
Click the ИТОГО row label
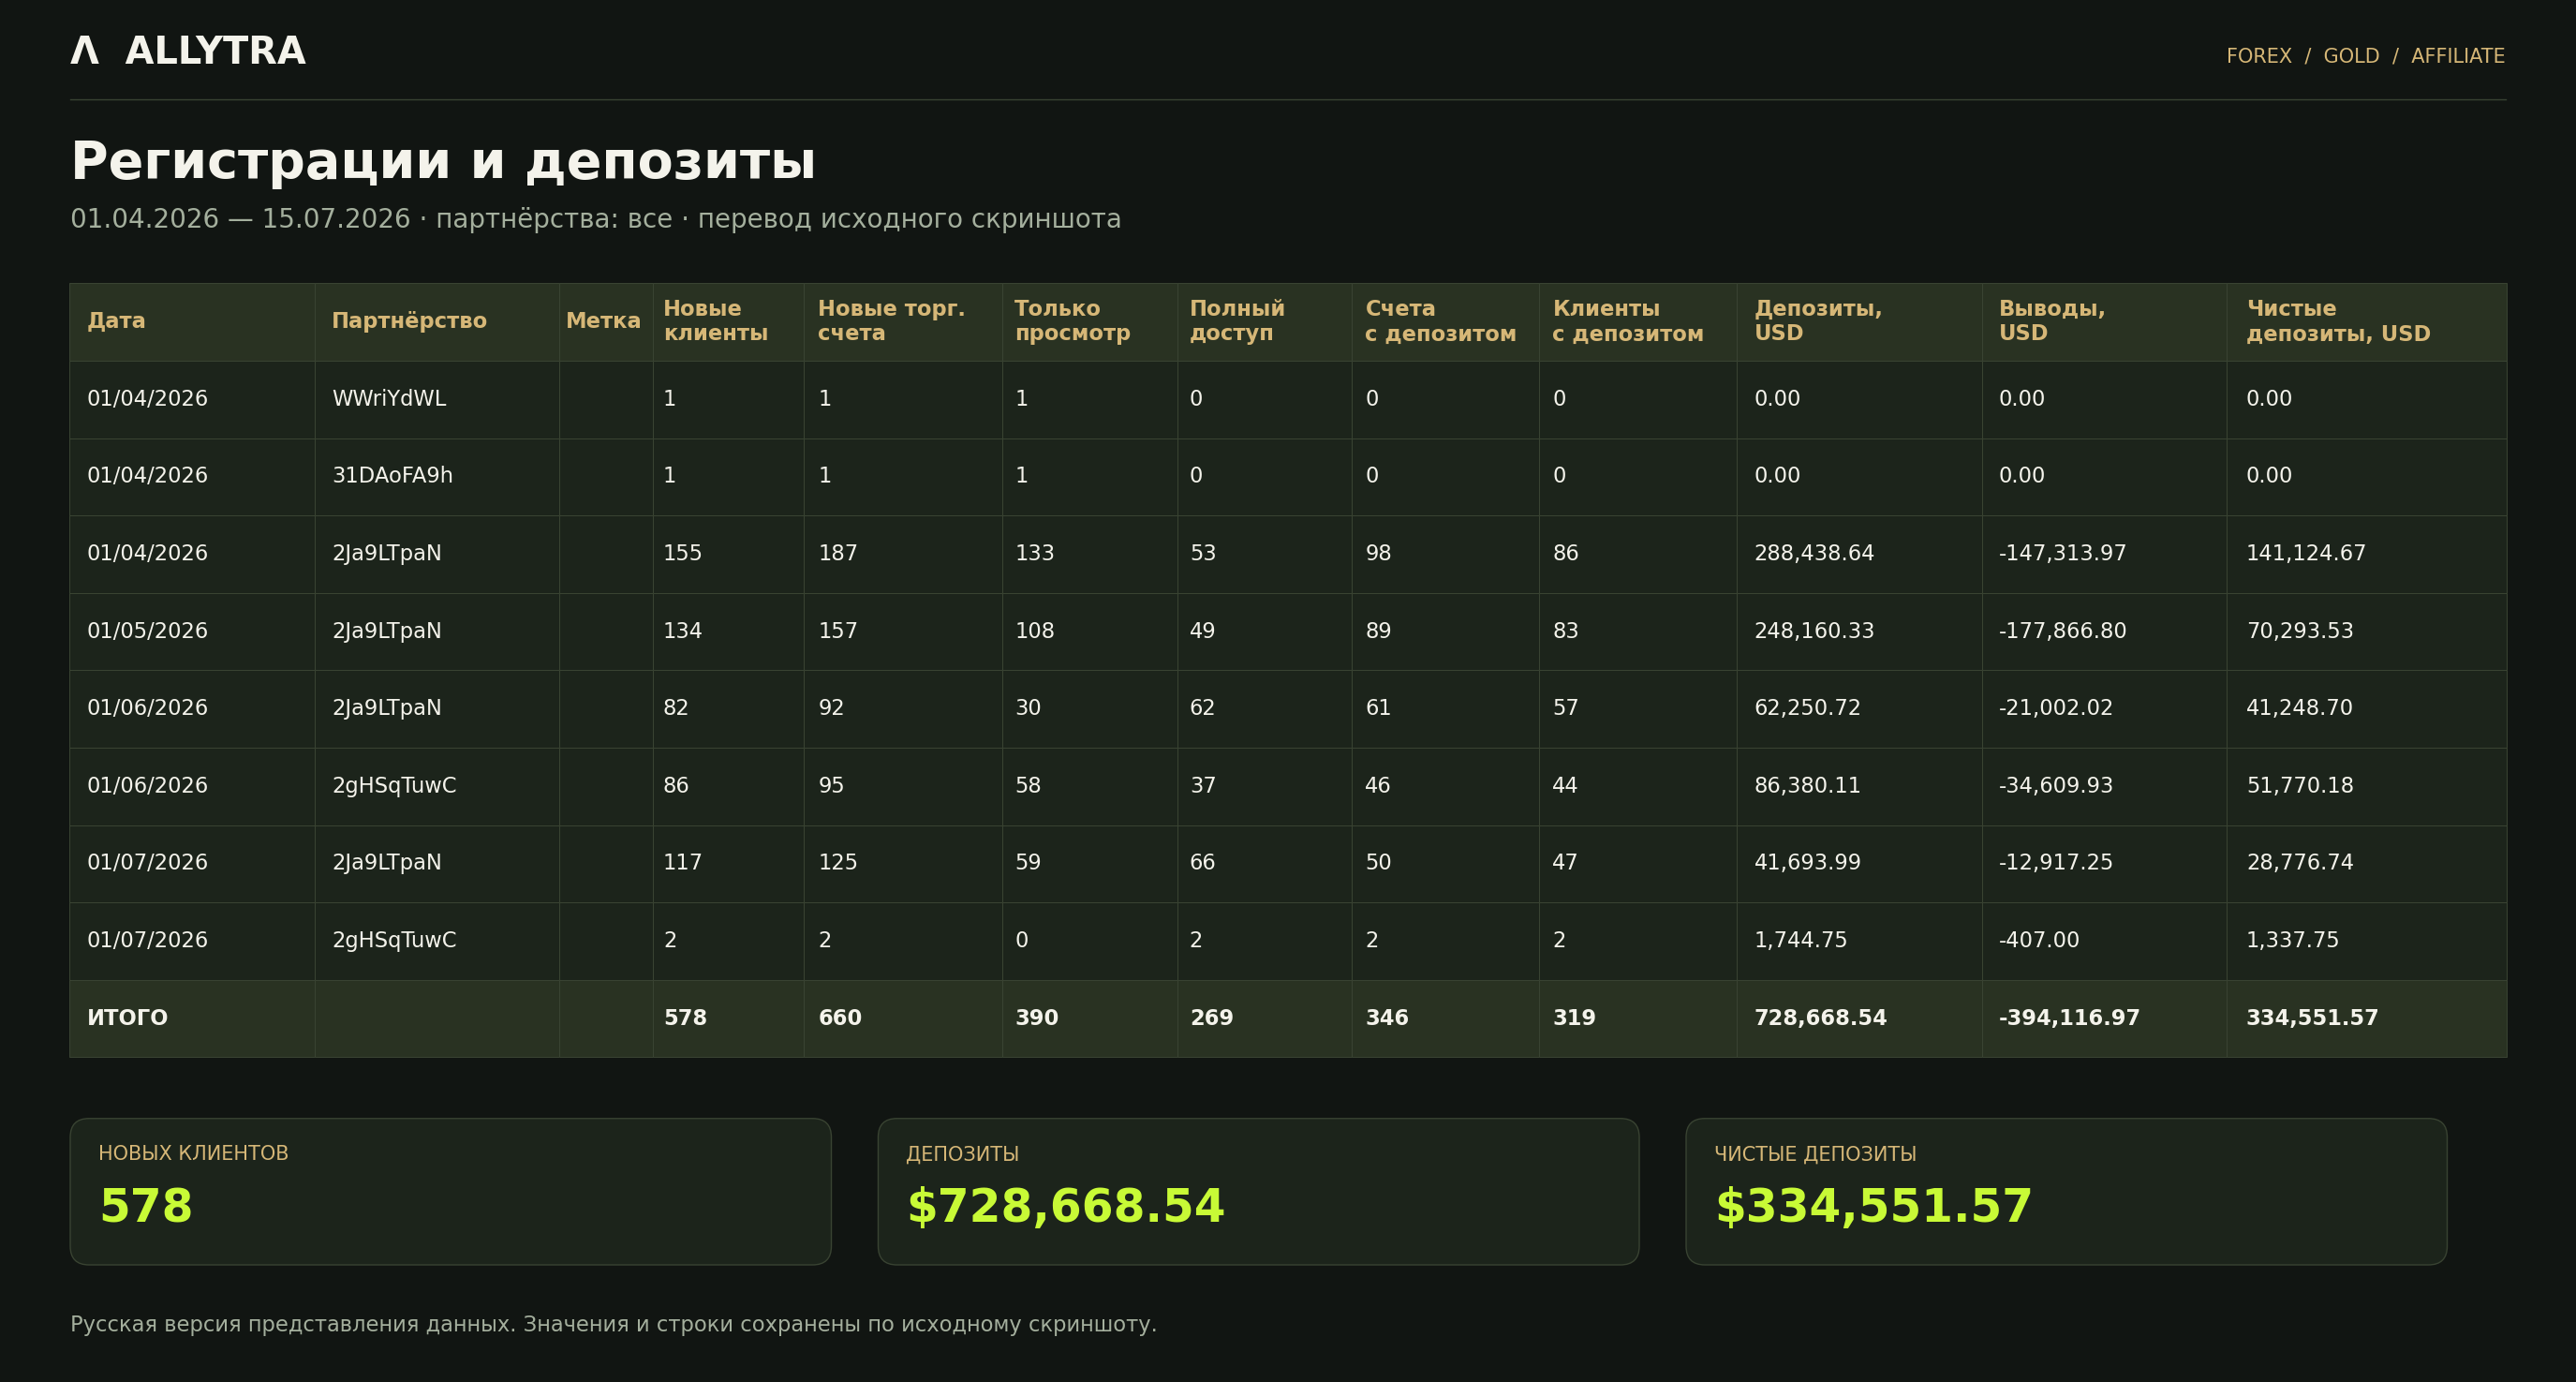point(127,1018)
